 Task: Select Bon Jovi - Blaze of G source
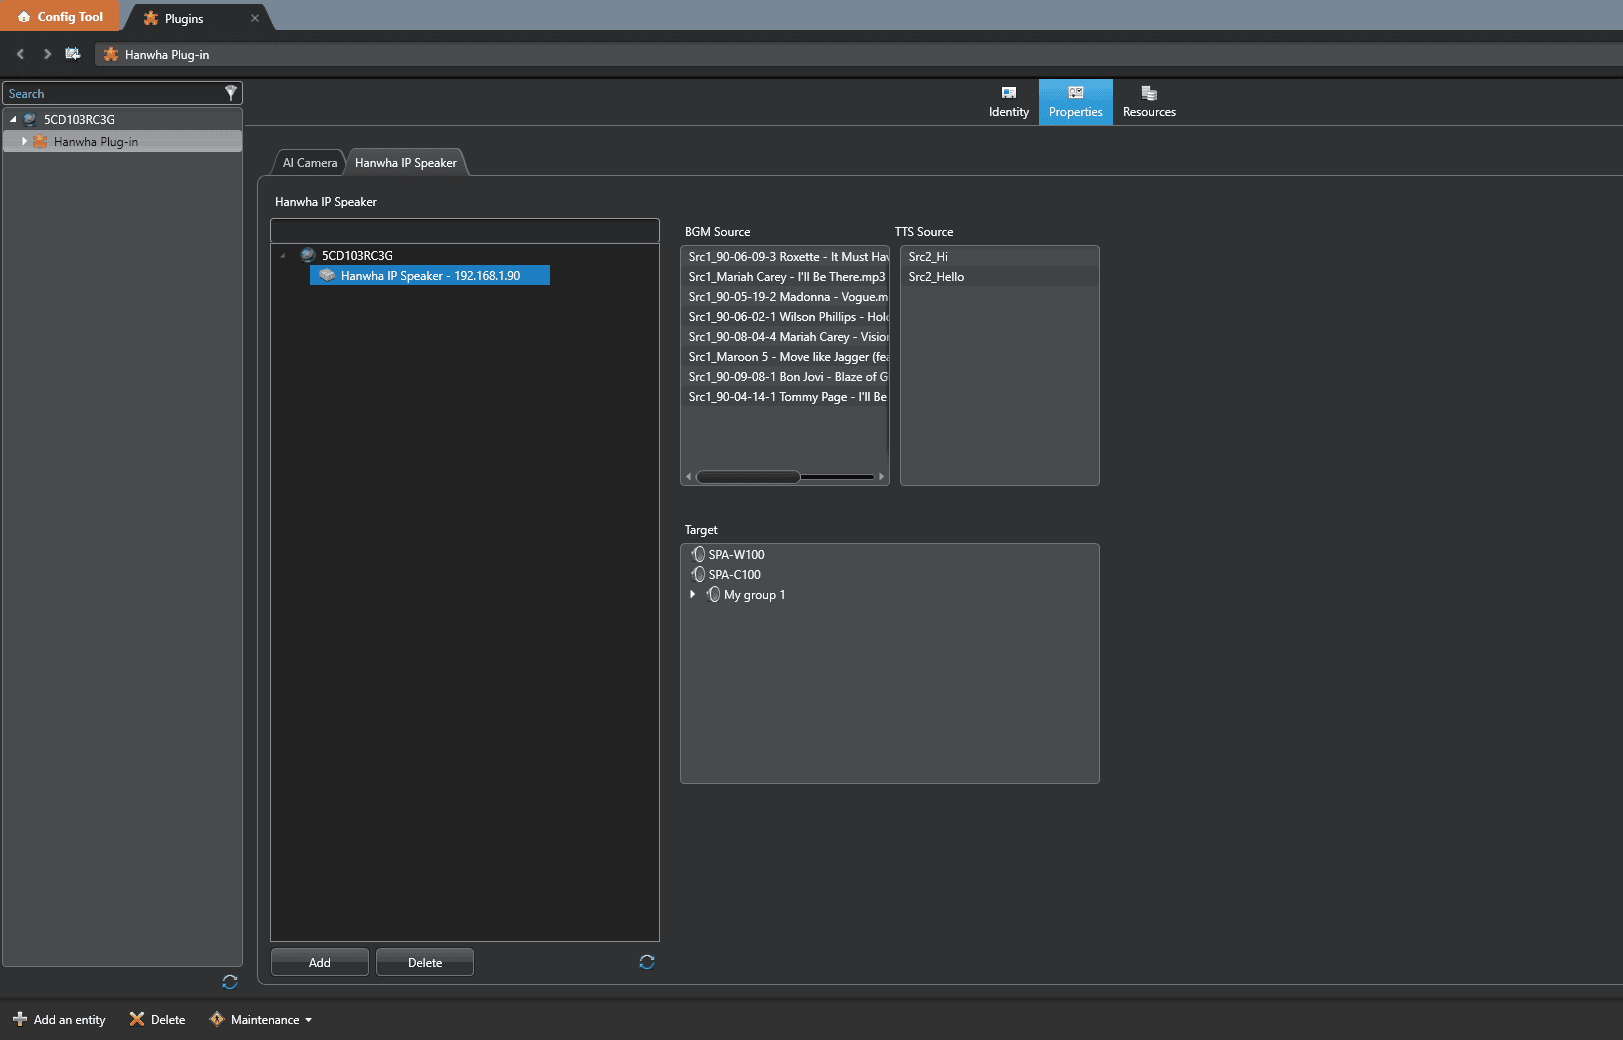[x=785, y=377]
